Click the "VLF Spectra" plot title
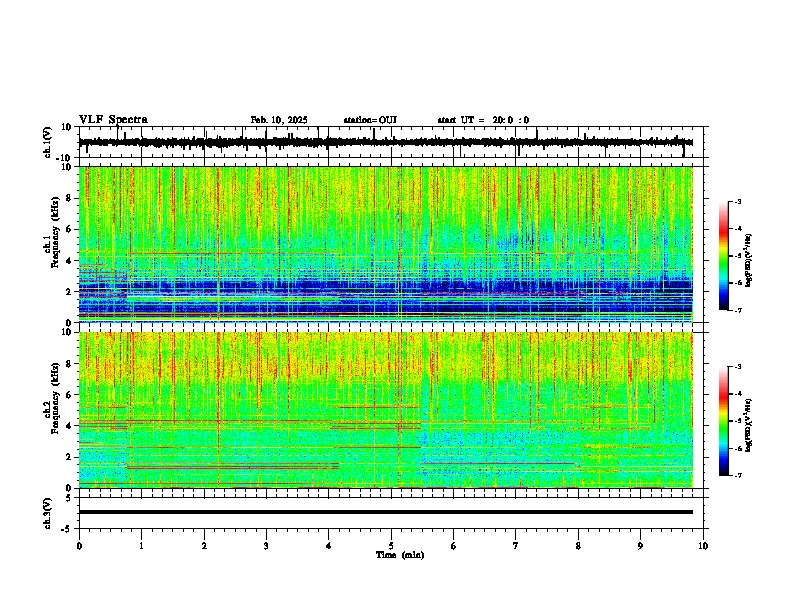Image resolution: width=792 pixels, height=612 pixels. pyautogui.click(x=113, y=120)
